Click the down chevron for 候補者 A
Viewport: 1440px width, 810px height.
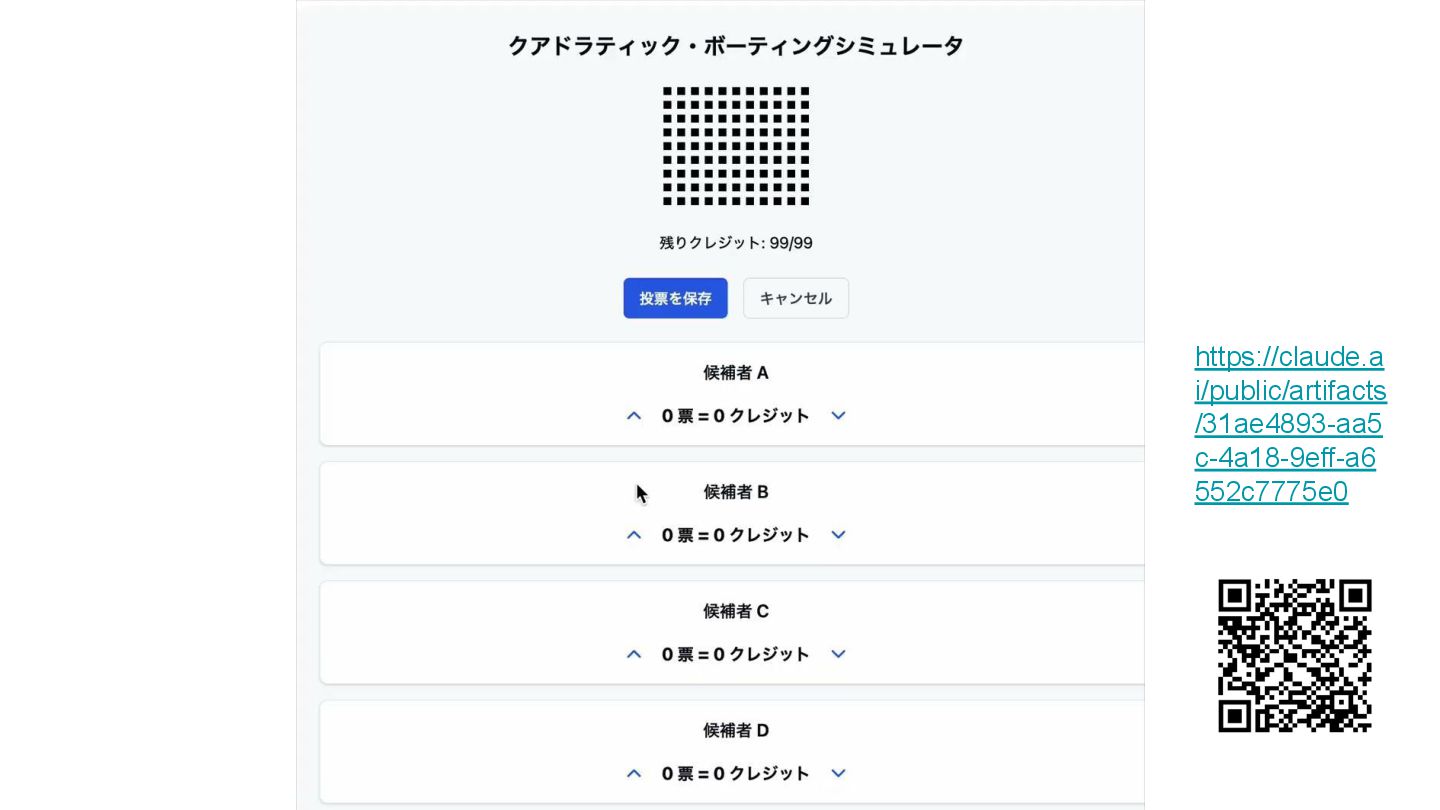point(838,416)
